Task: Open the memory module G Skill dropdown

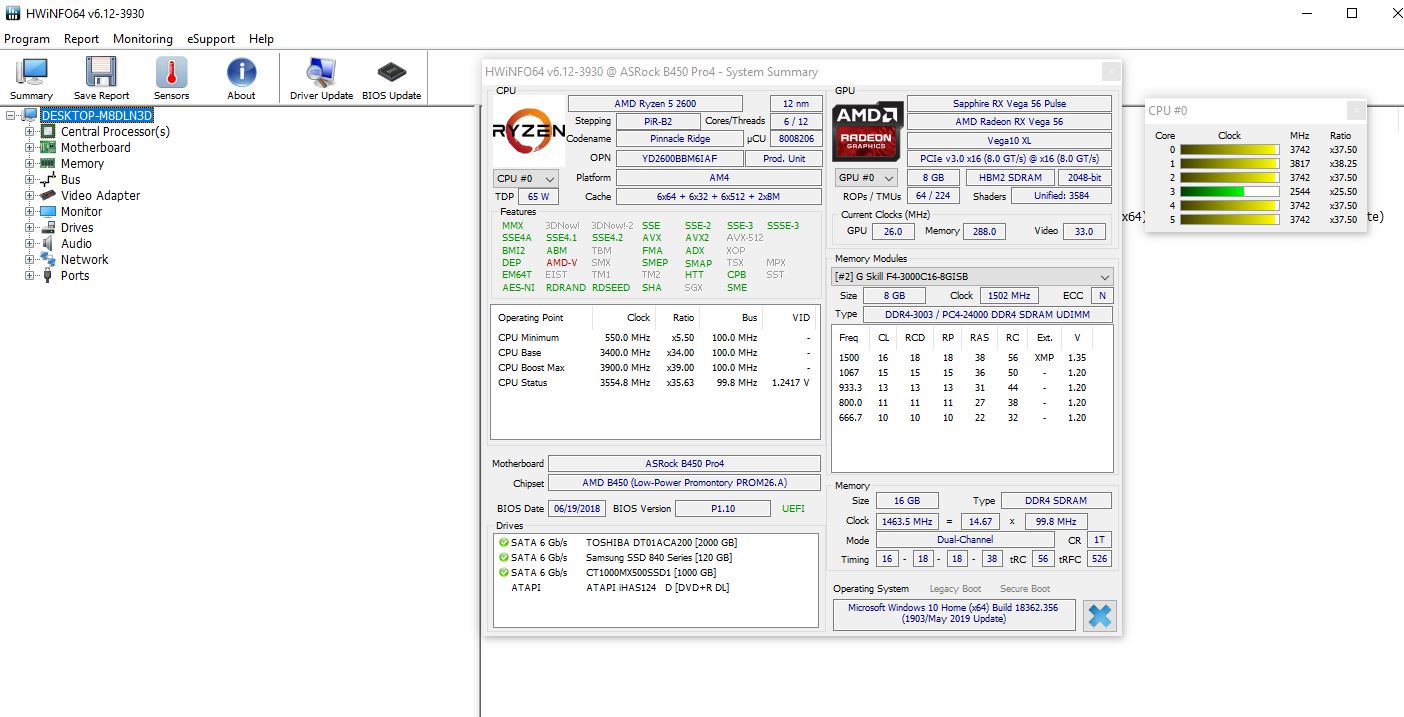Action: tap(972, 277)
